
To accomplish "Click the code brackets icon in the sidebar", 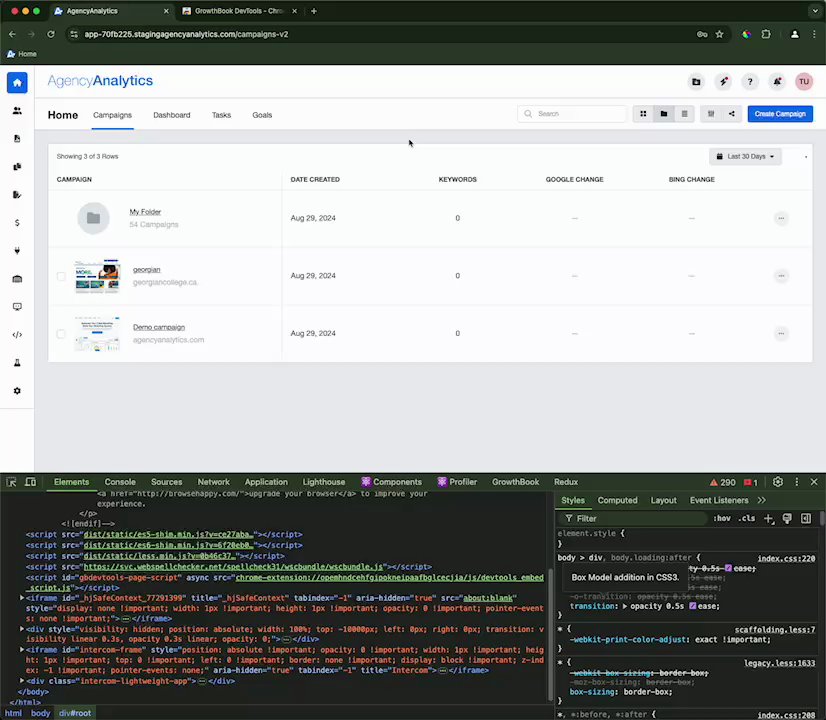I will coord(17,335).
